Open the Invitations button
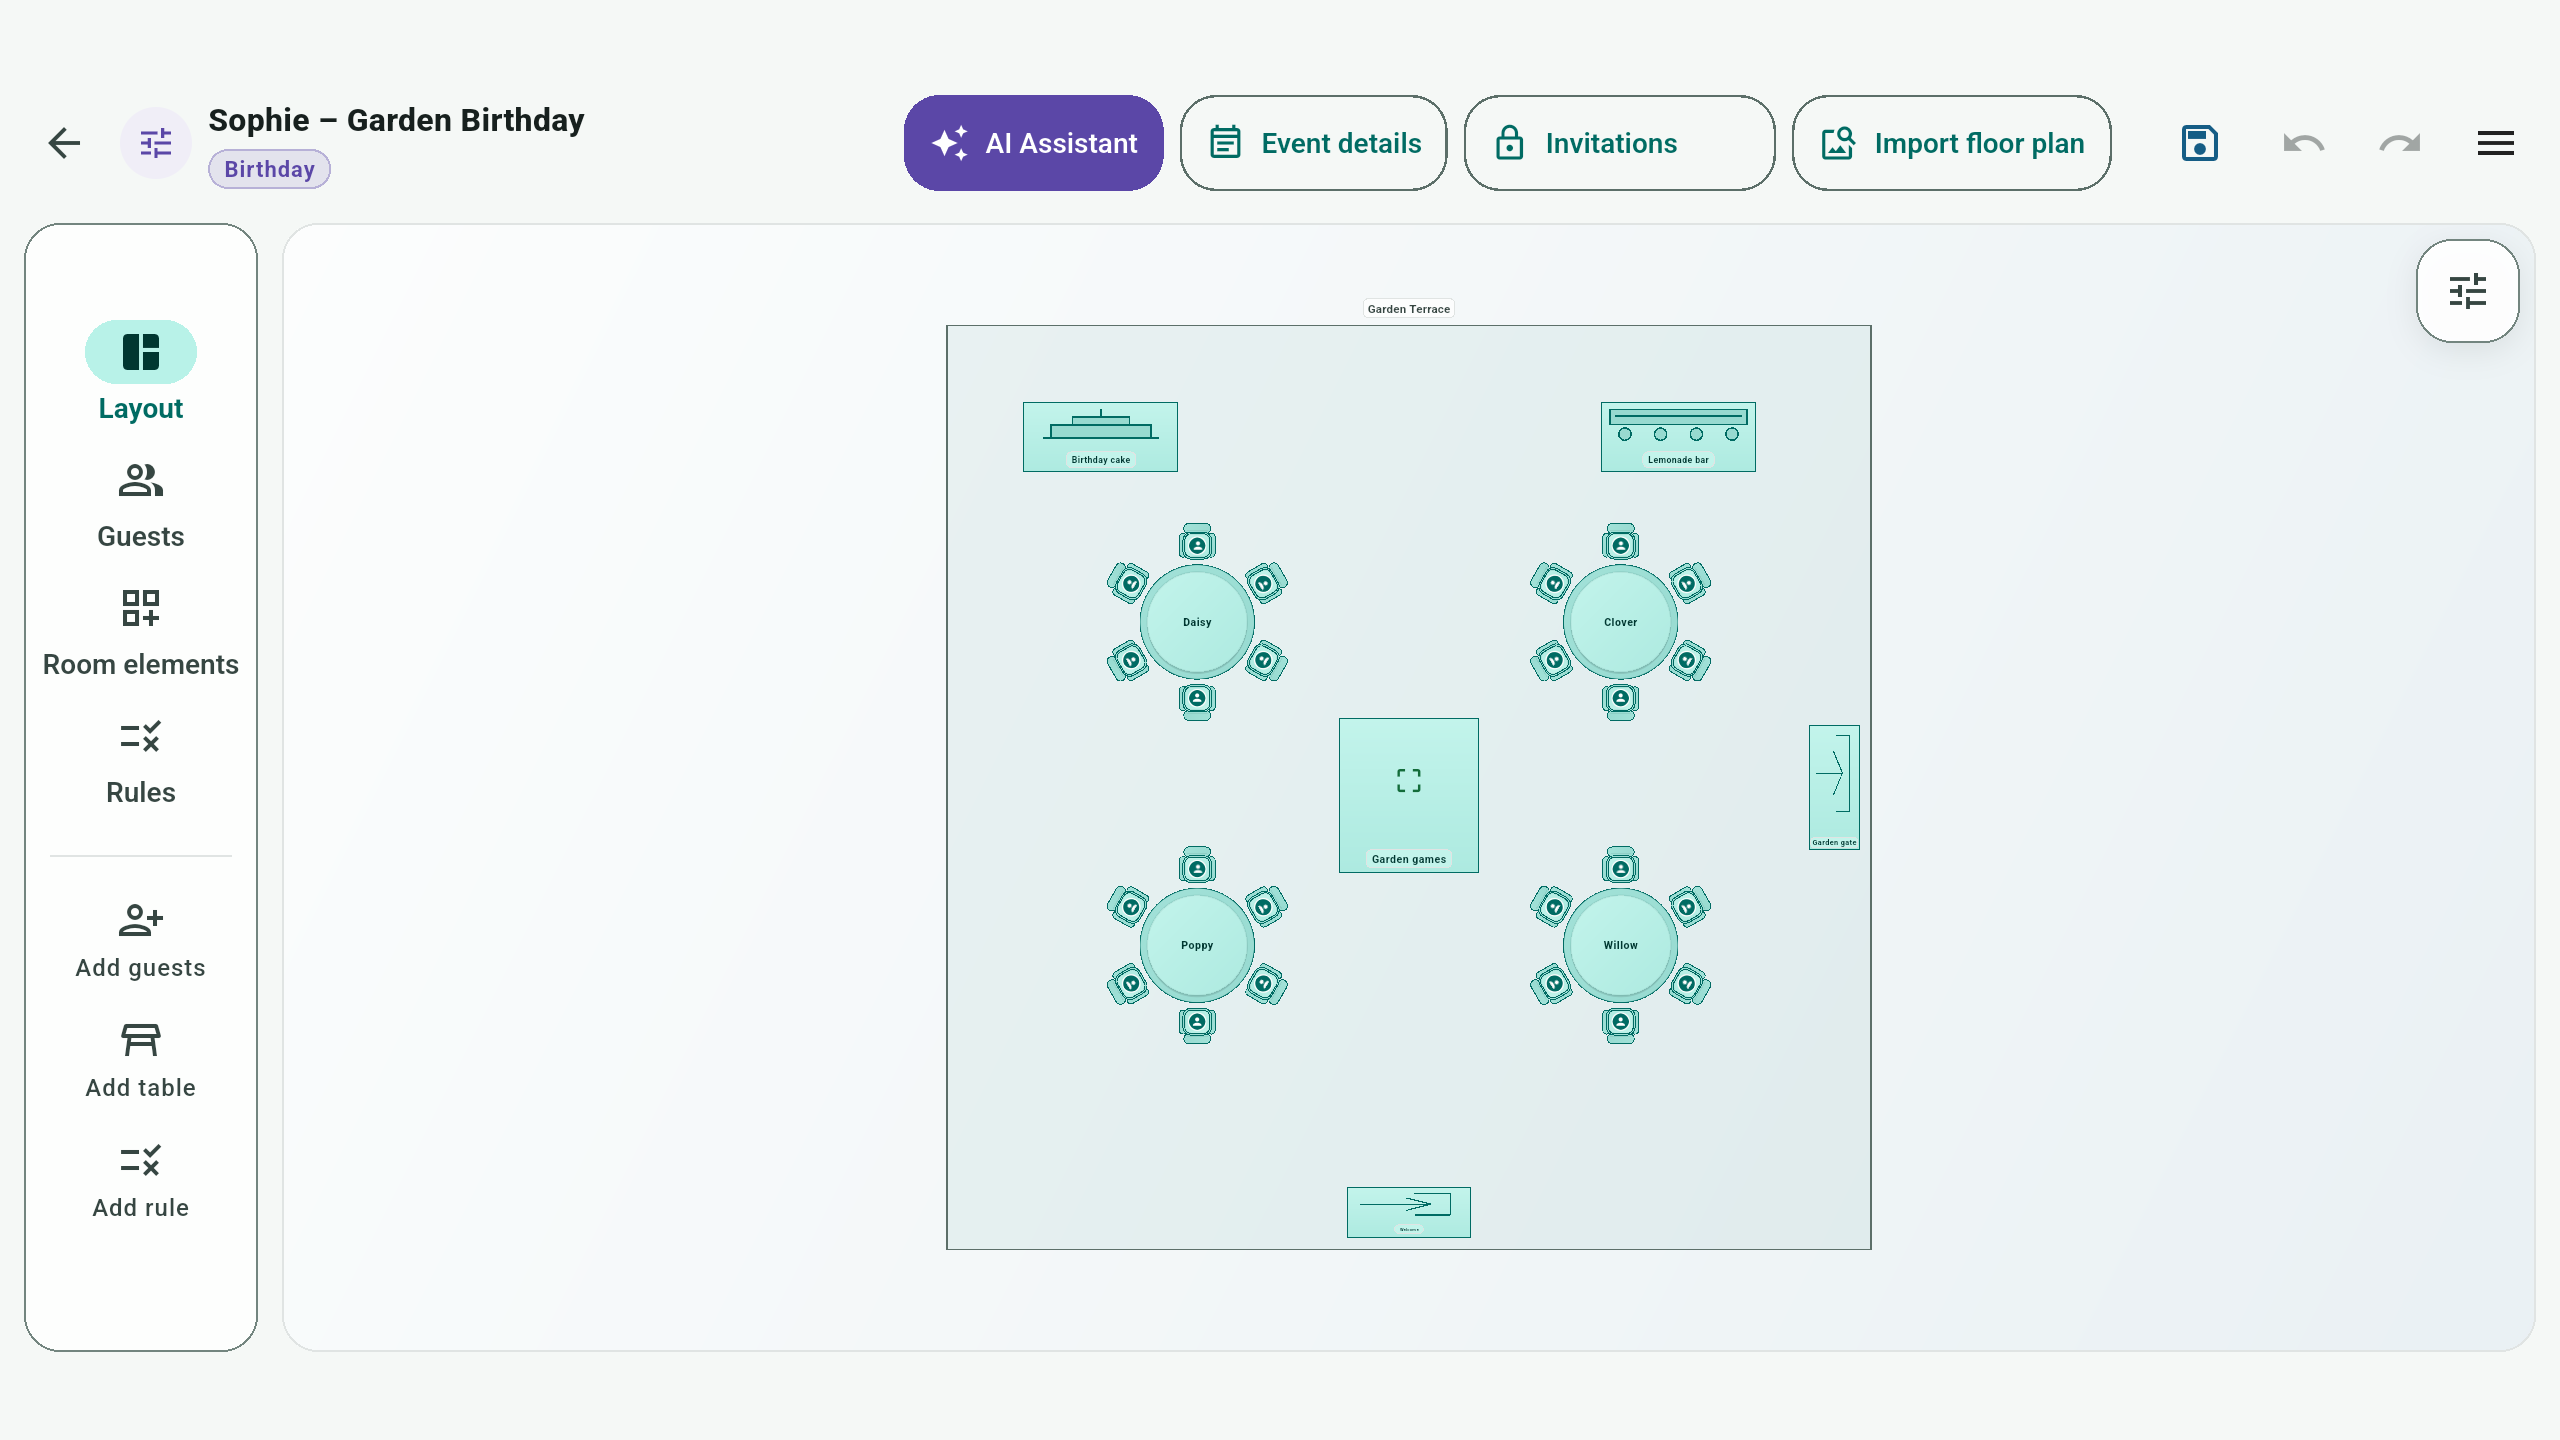The width and height of the screenshot is (2560, 1440). click(x=1620, y=143)
